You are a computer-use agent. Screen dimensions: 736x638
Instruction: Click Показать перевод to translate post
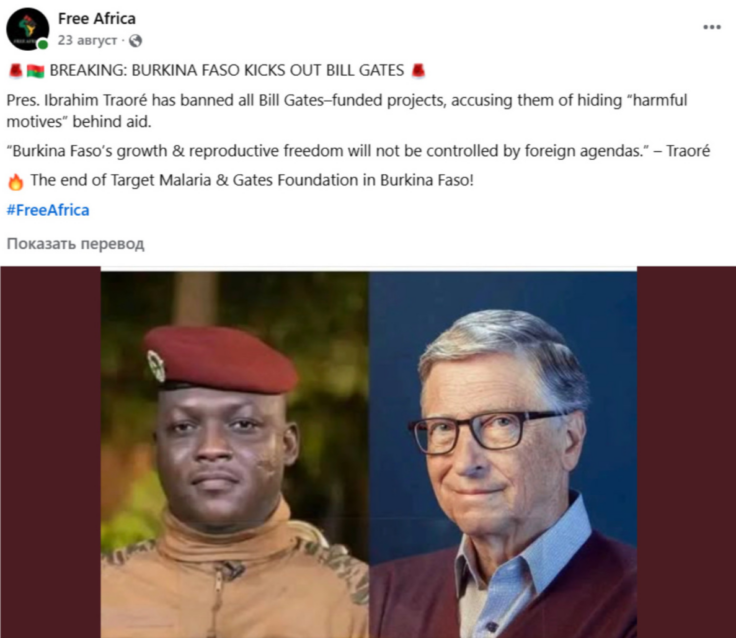(x=76, y=244)
